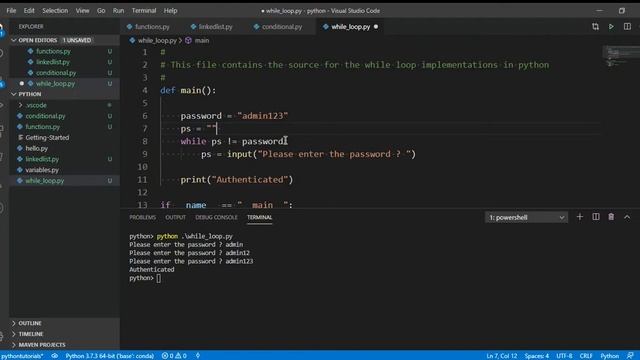
Task: Click the Explorer panel title
Action: point(31,27)
